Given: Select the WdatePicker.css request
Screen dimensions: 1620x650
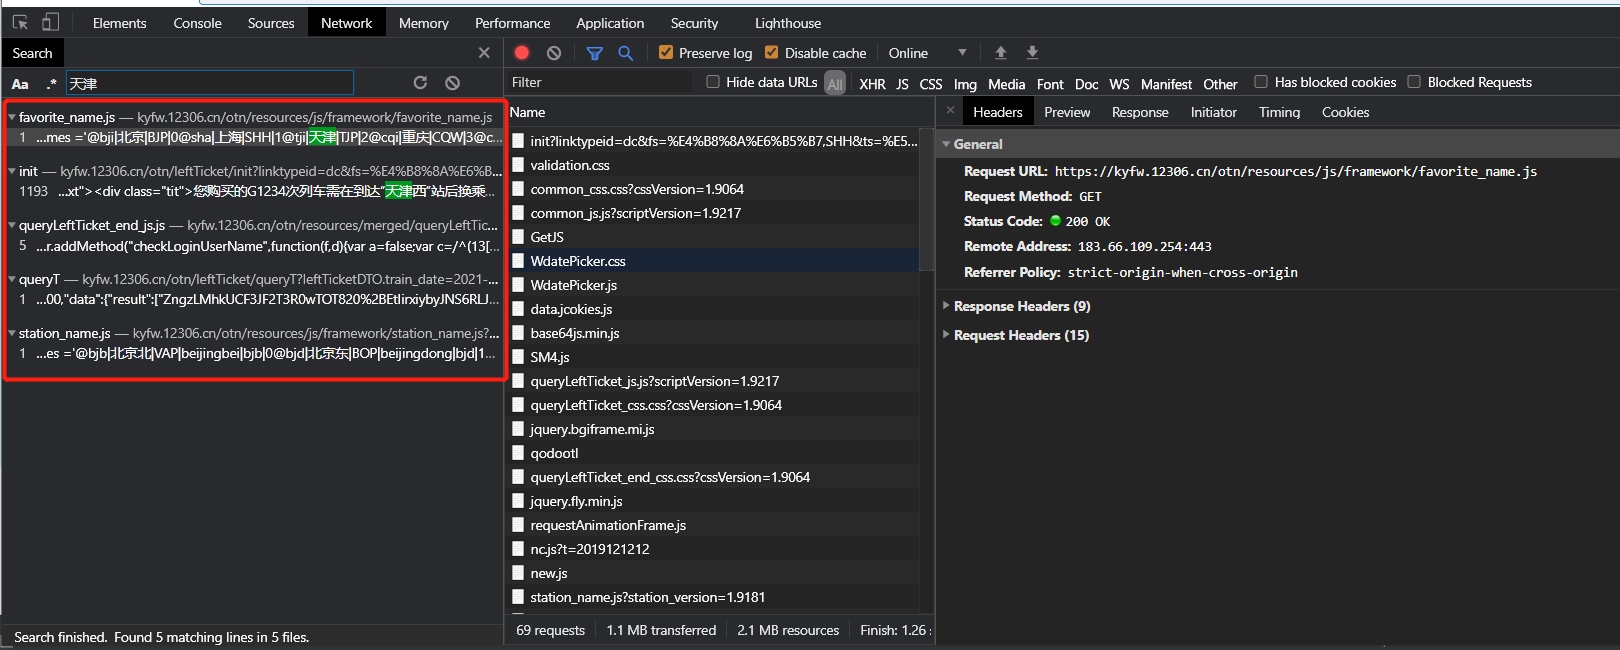Looking at the screenshot, I should point(714,261).
